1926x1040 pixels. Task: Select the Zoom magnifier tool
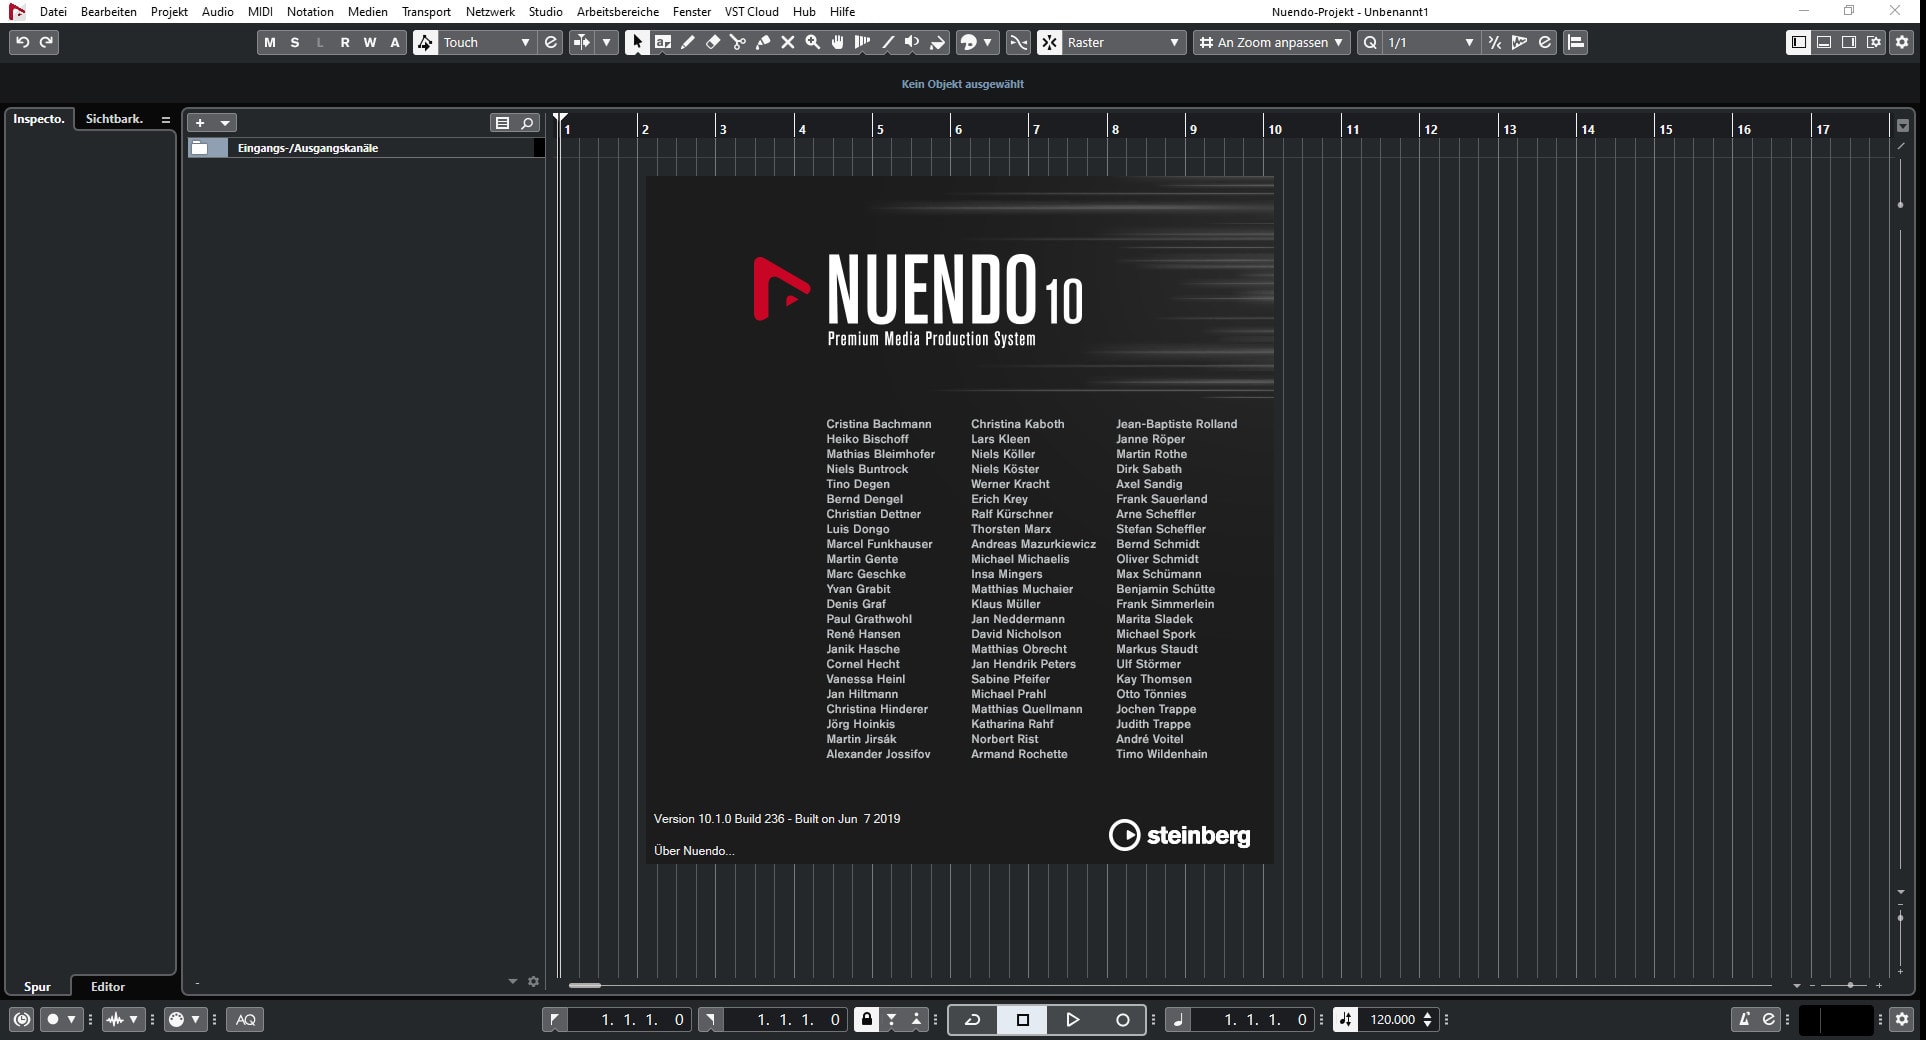coord(812,42)
